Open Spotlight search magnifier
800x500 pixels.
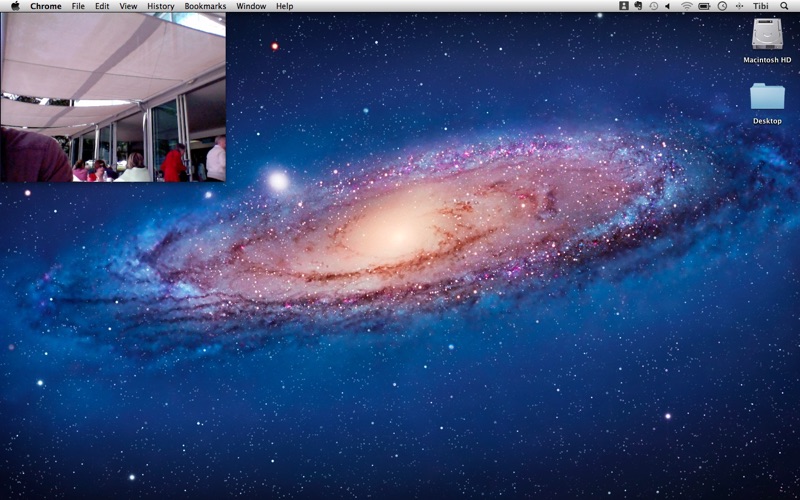tap(784, 6)
